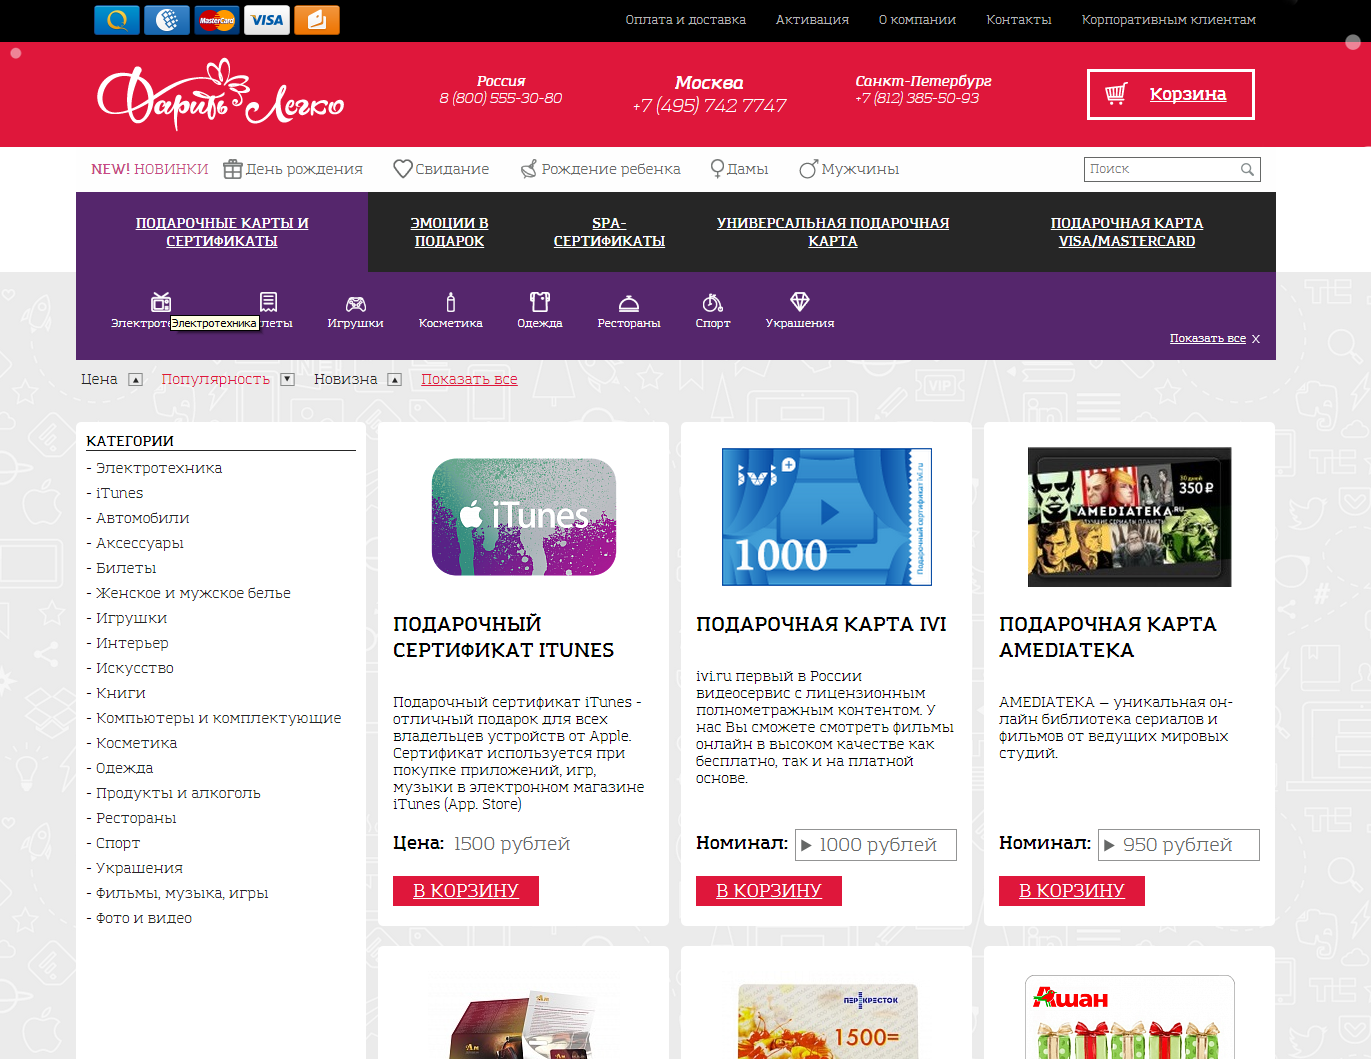Open Фото и видео category
1371x1059 pixels.
click(x=143, y=918)
